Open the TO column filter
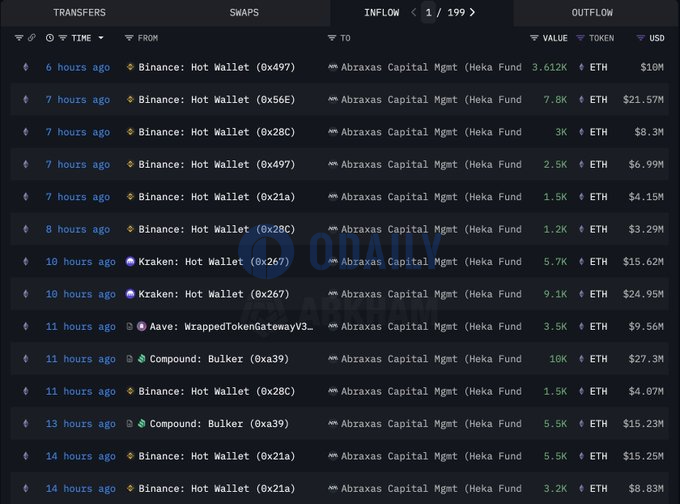The height and width of the screenshot is (504, 680). pyautogui.click(x=332, y=38)
